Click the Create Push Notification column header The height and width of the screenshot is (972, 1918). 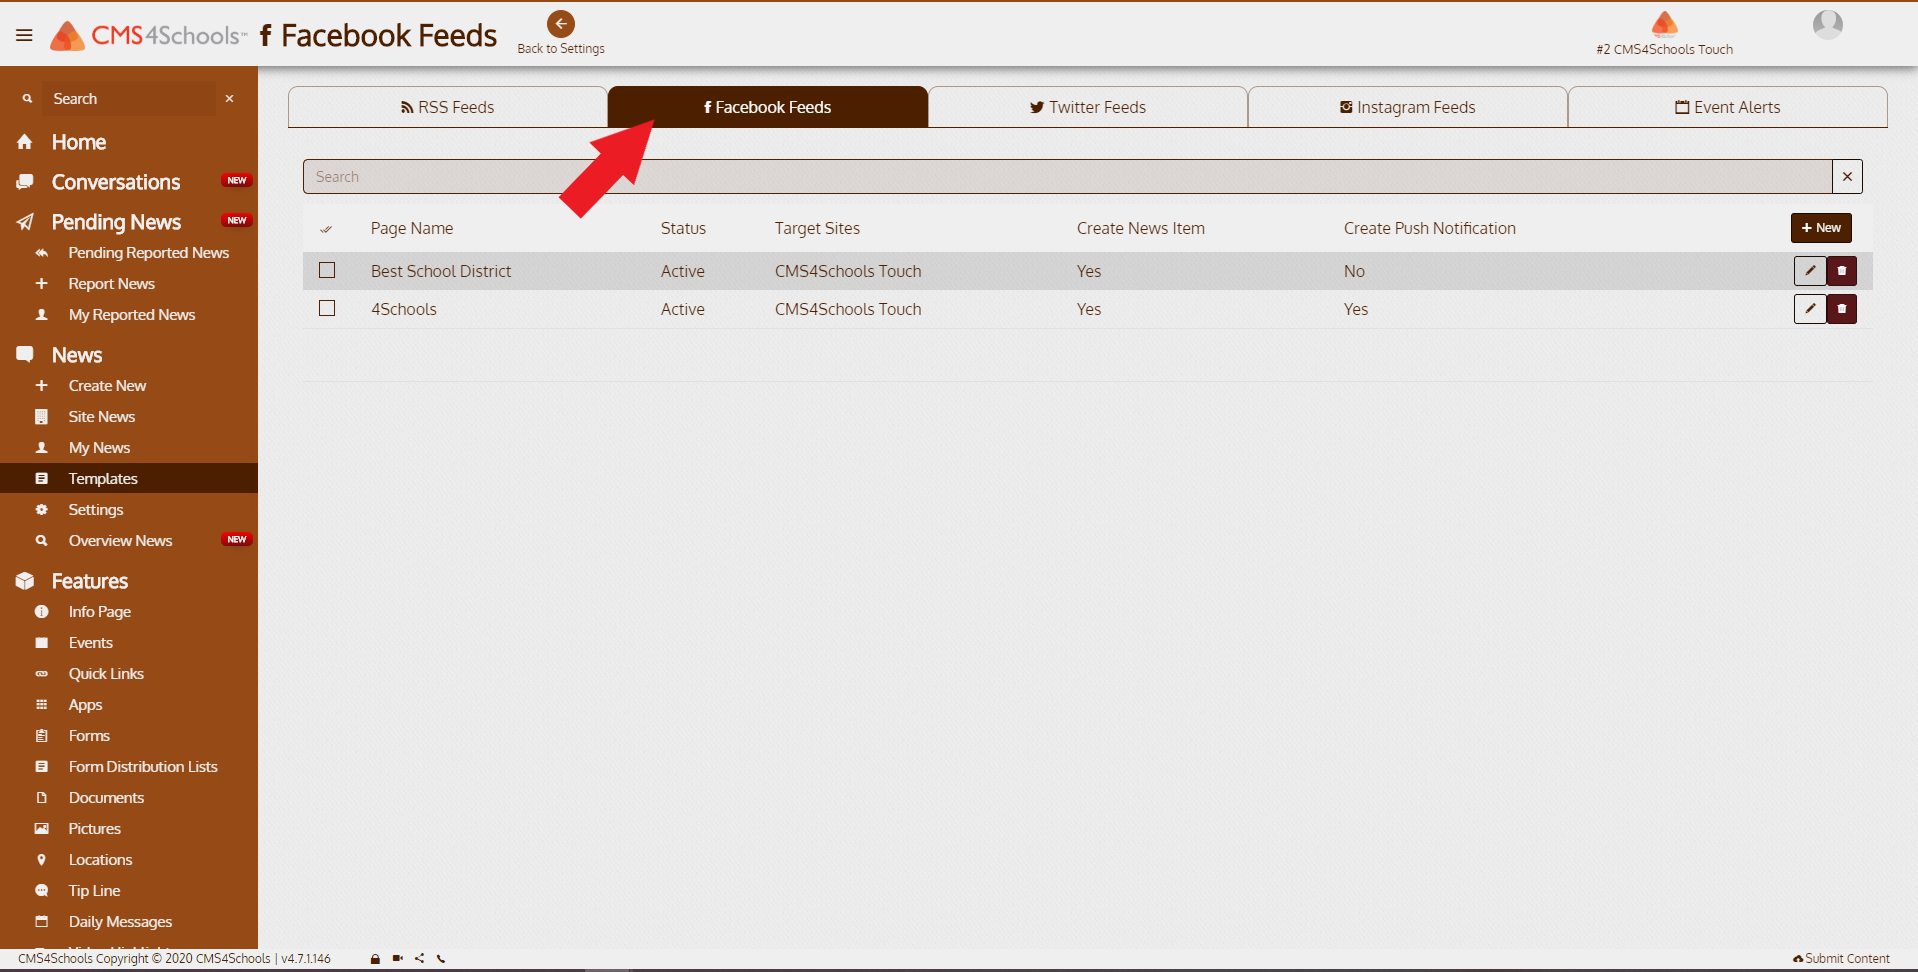pos(1430,229)
